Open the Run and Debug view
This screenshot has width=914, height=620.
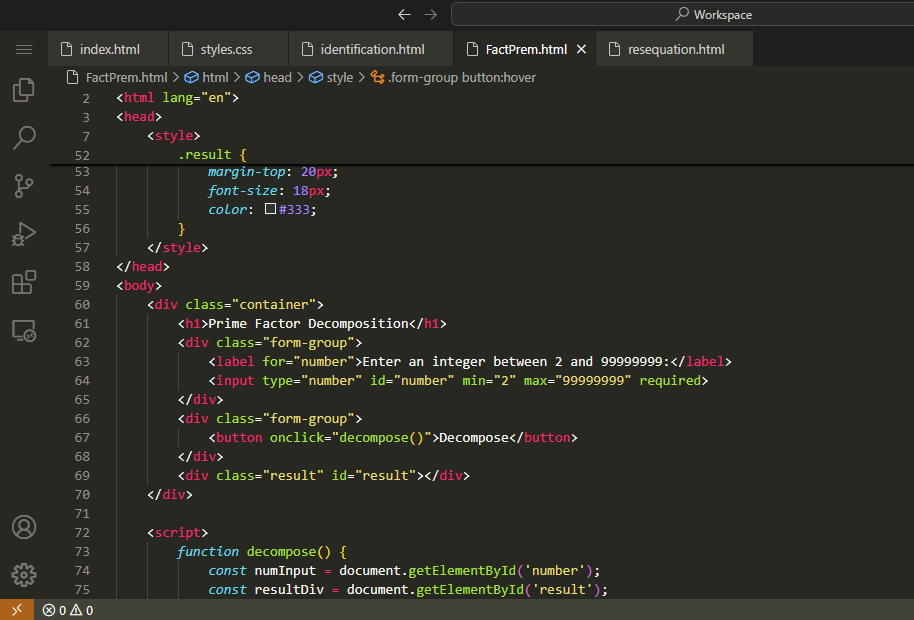[24, 234]
